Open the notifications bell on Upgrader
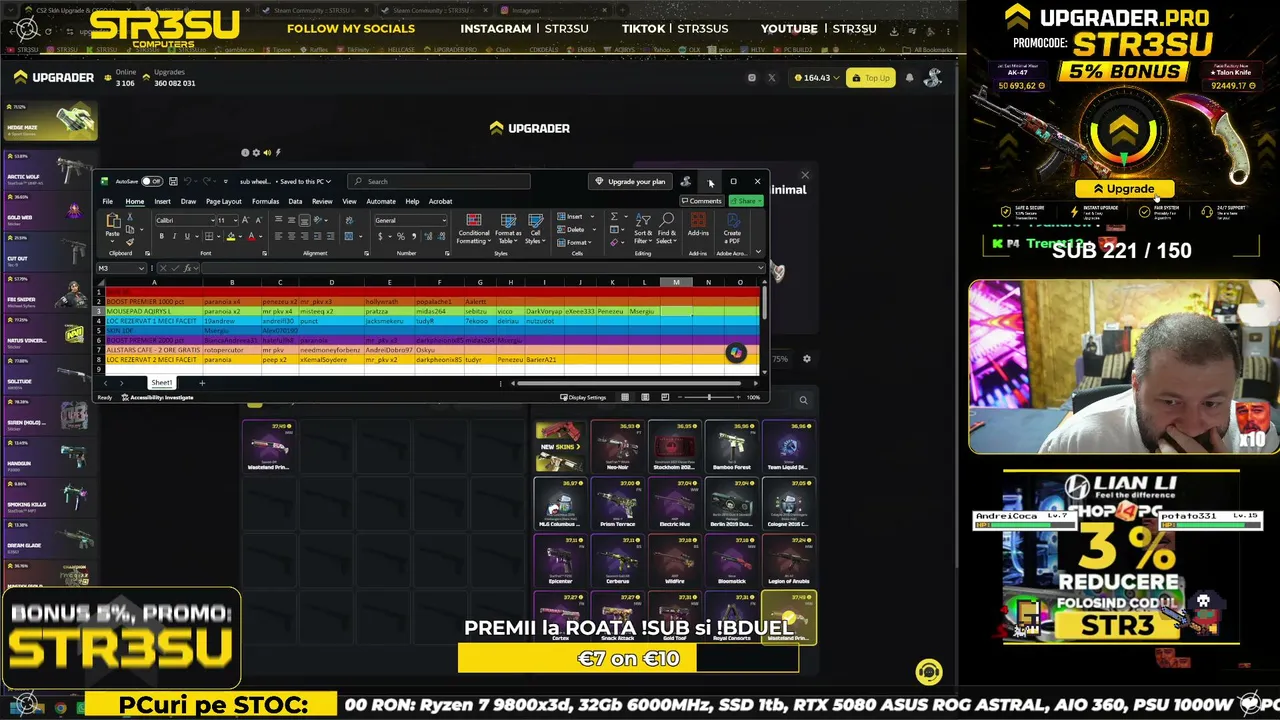 [x=909, y=77]
